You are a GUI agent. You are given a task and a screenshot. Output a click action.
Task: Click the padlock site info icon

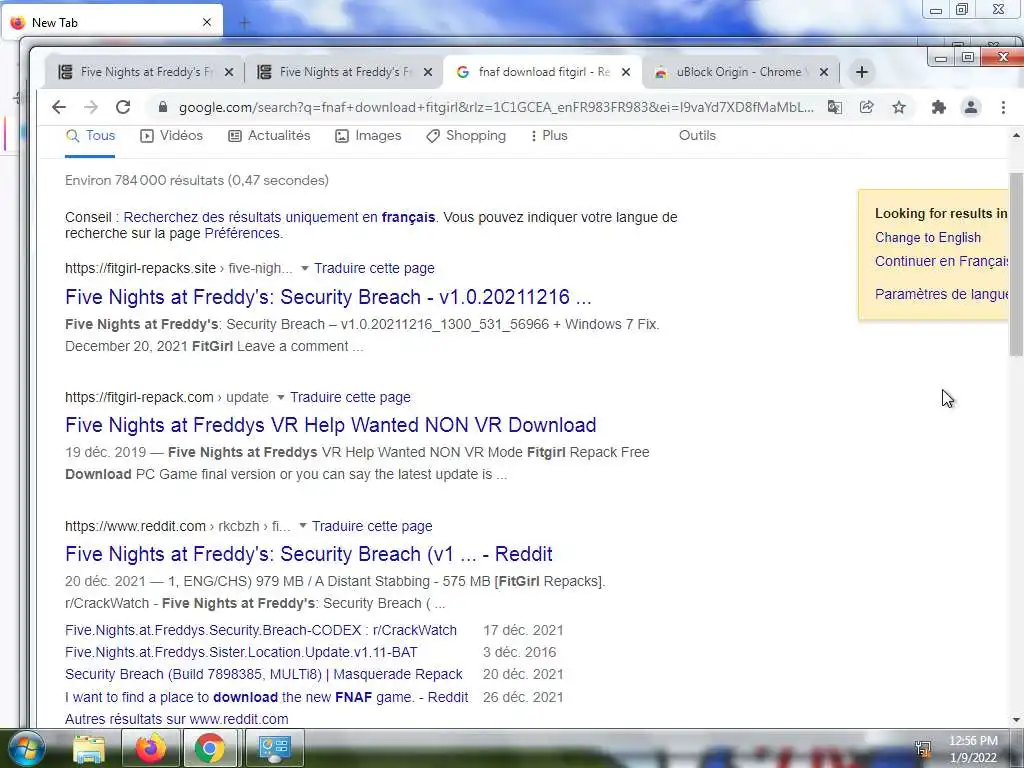click(163, 107)
